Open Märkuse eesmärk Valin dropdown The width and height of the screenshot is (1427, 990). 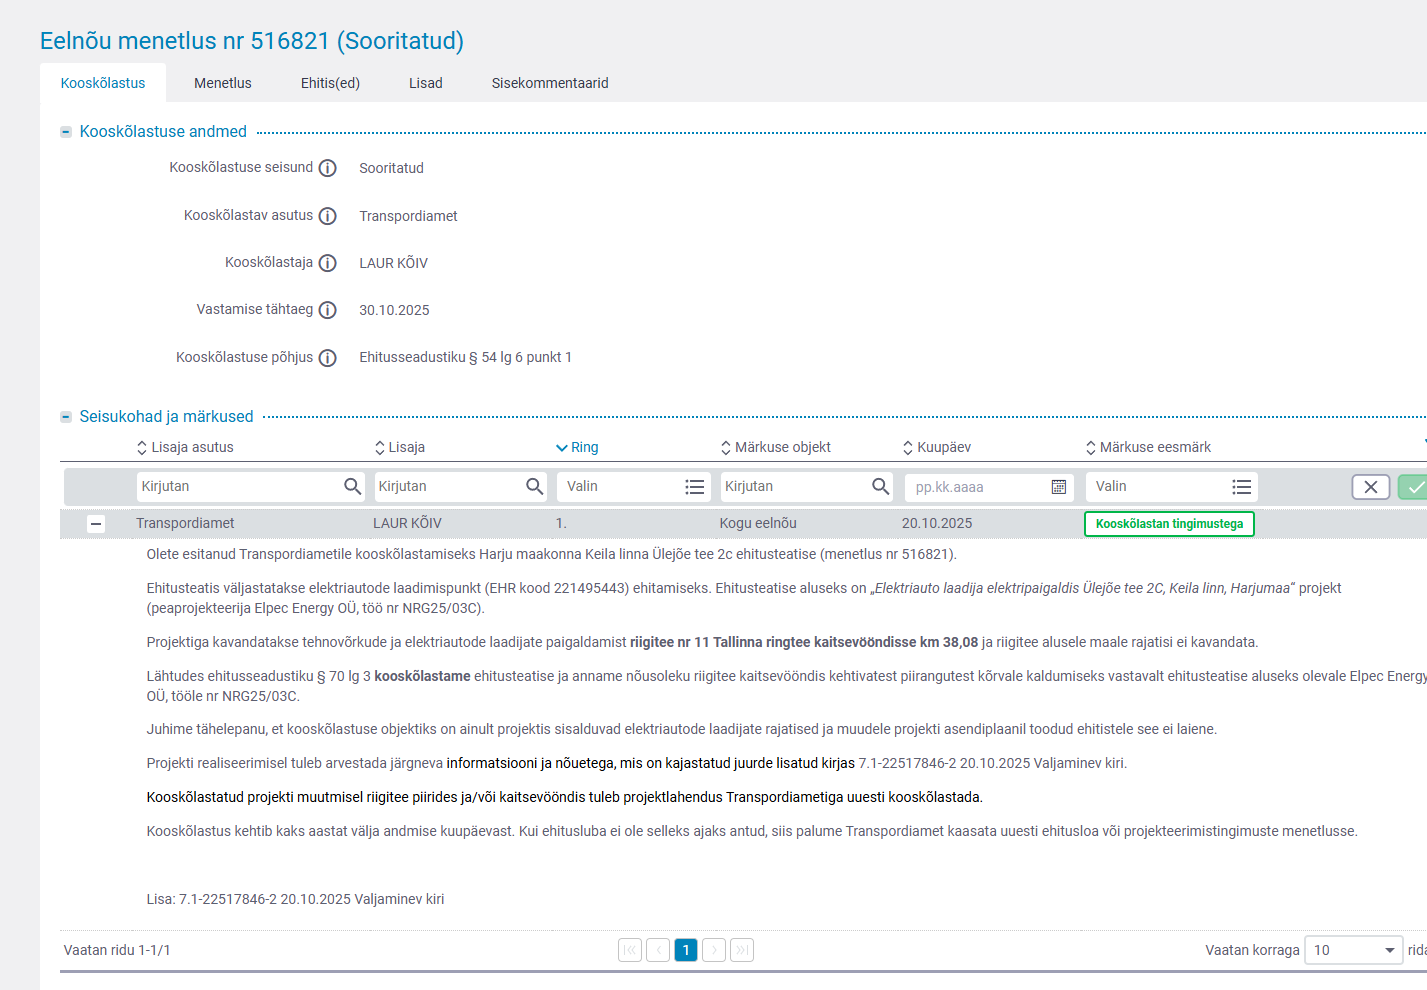(1241, 487)
